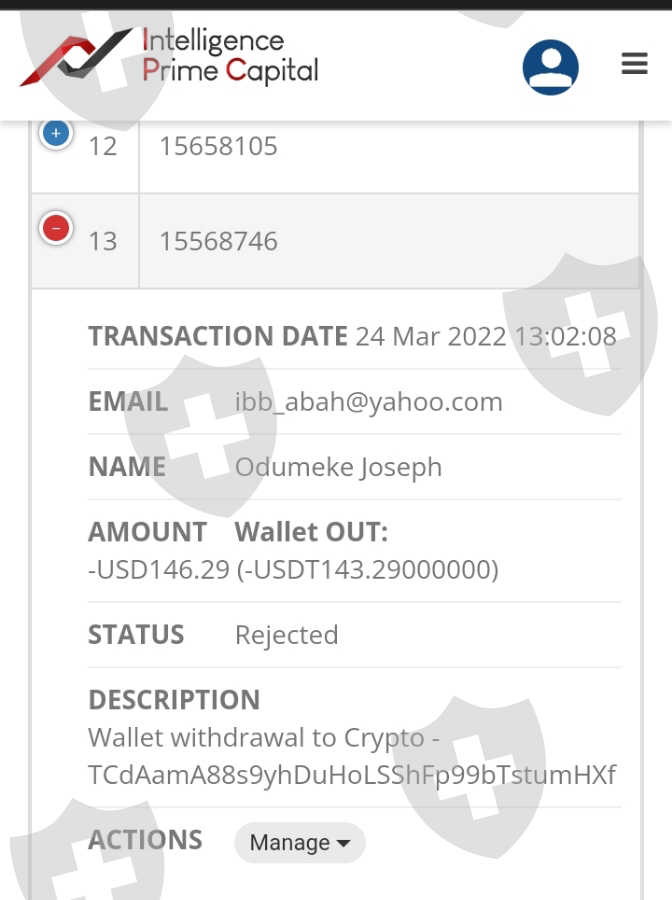Click the transaction date value
The image size is (672, 900).
(x=486, y=336)
